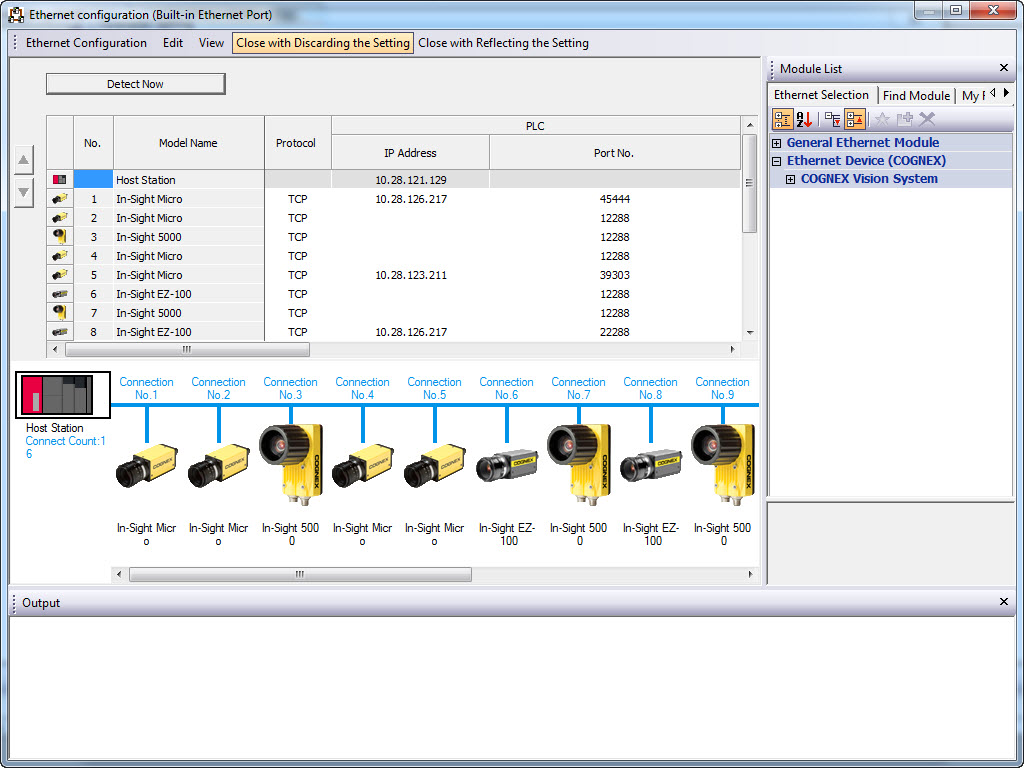
Task: Click the expand all tree icon
Action: pyautogui.click(x=833, y=120)
